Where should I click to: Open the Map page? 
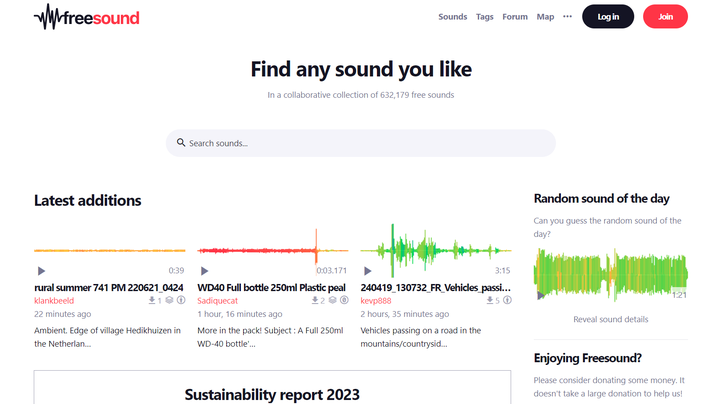pyautogui.click(x=545, y=17)
